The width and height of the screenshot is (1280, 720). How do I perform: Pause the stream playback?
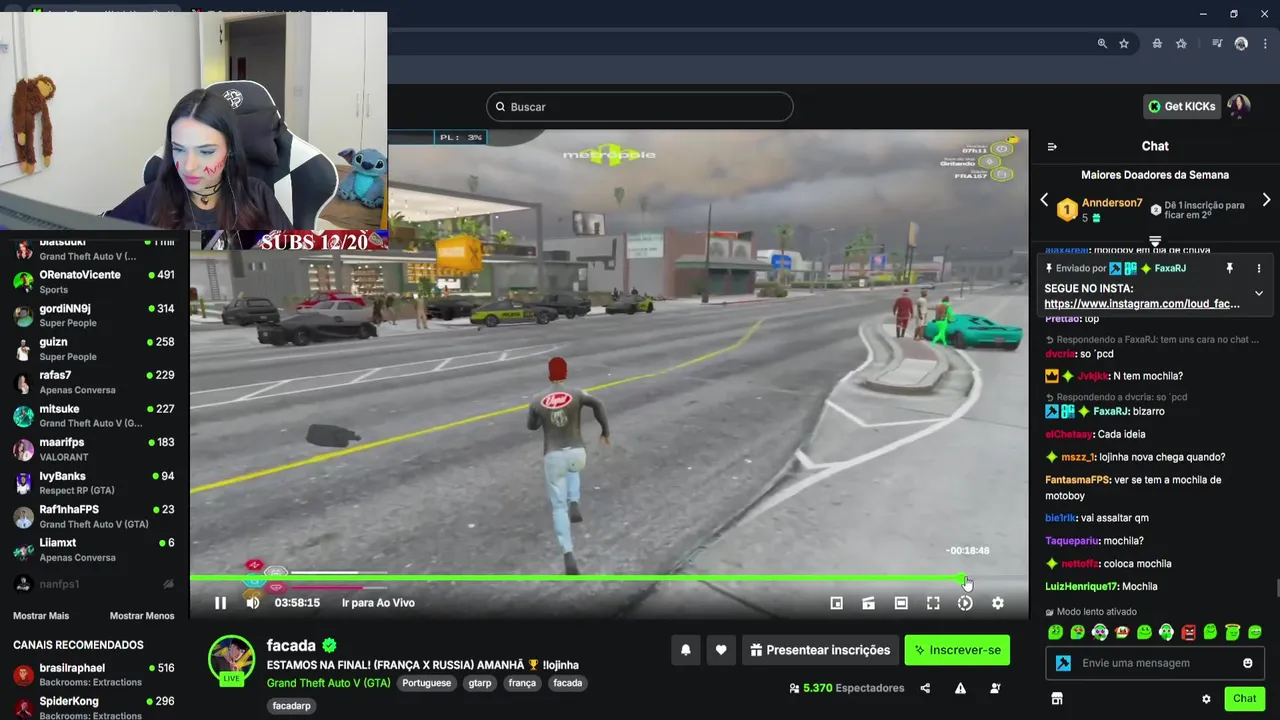pos(220,603)
